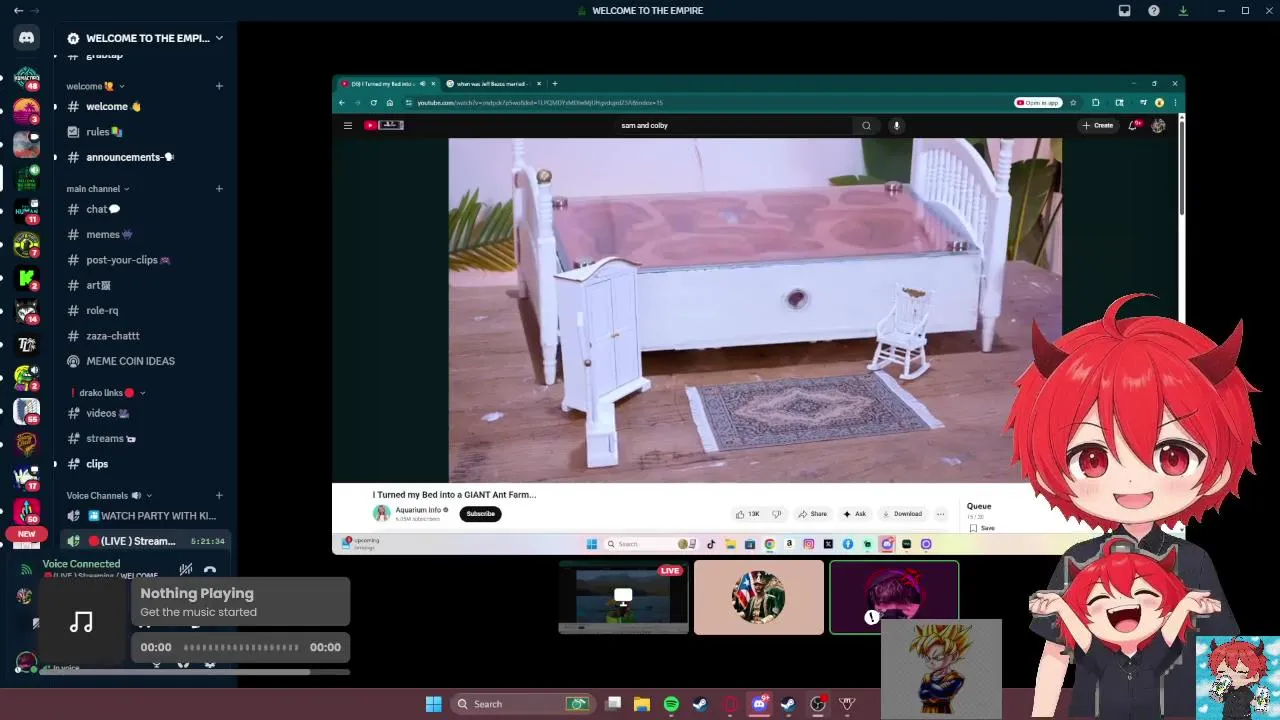Open first Steam icon in Windows taskbar
This screenshot has height=720, width=1280.
click(700, 704)
